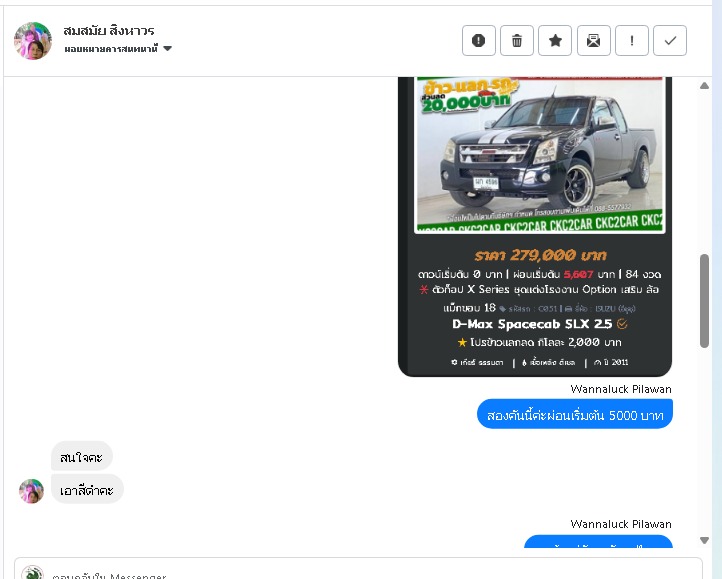722x579 pixels.
Task: Click the scroll up arrow of the chat
Action: point(704,86)
